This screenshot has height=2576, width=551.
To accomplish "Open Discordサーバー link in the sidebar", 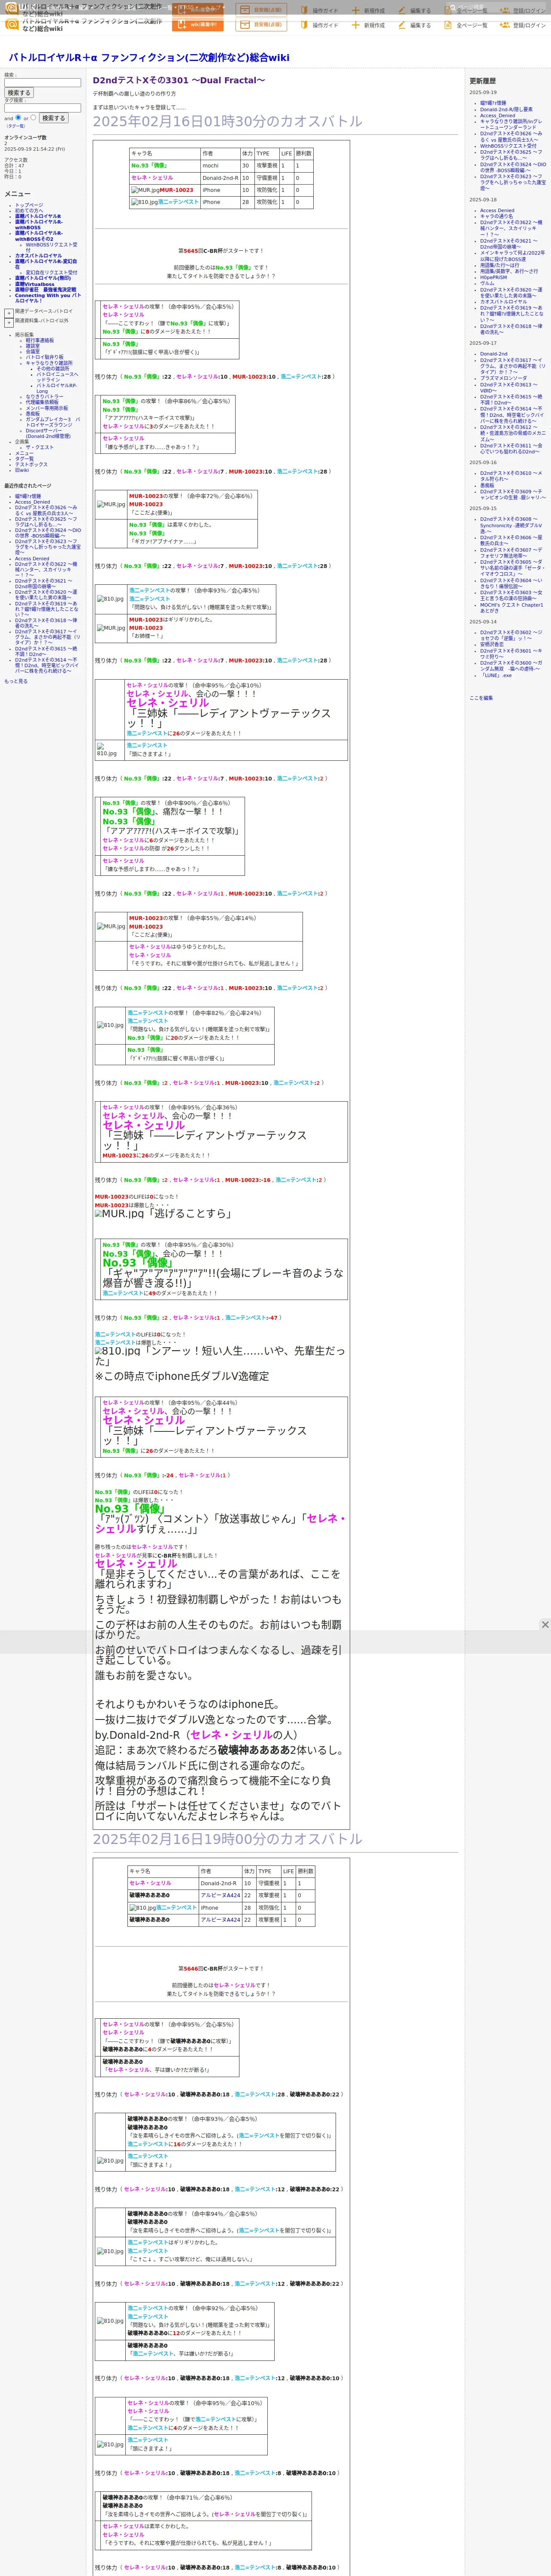I will (48, 434).
